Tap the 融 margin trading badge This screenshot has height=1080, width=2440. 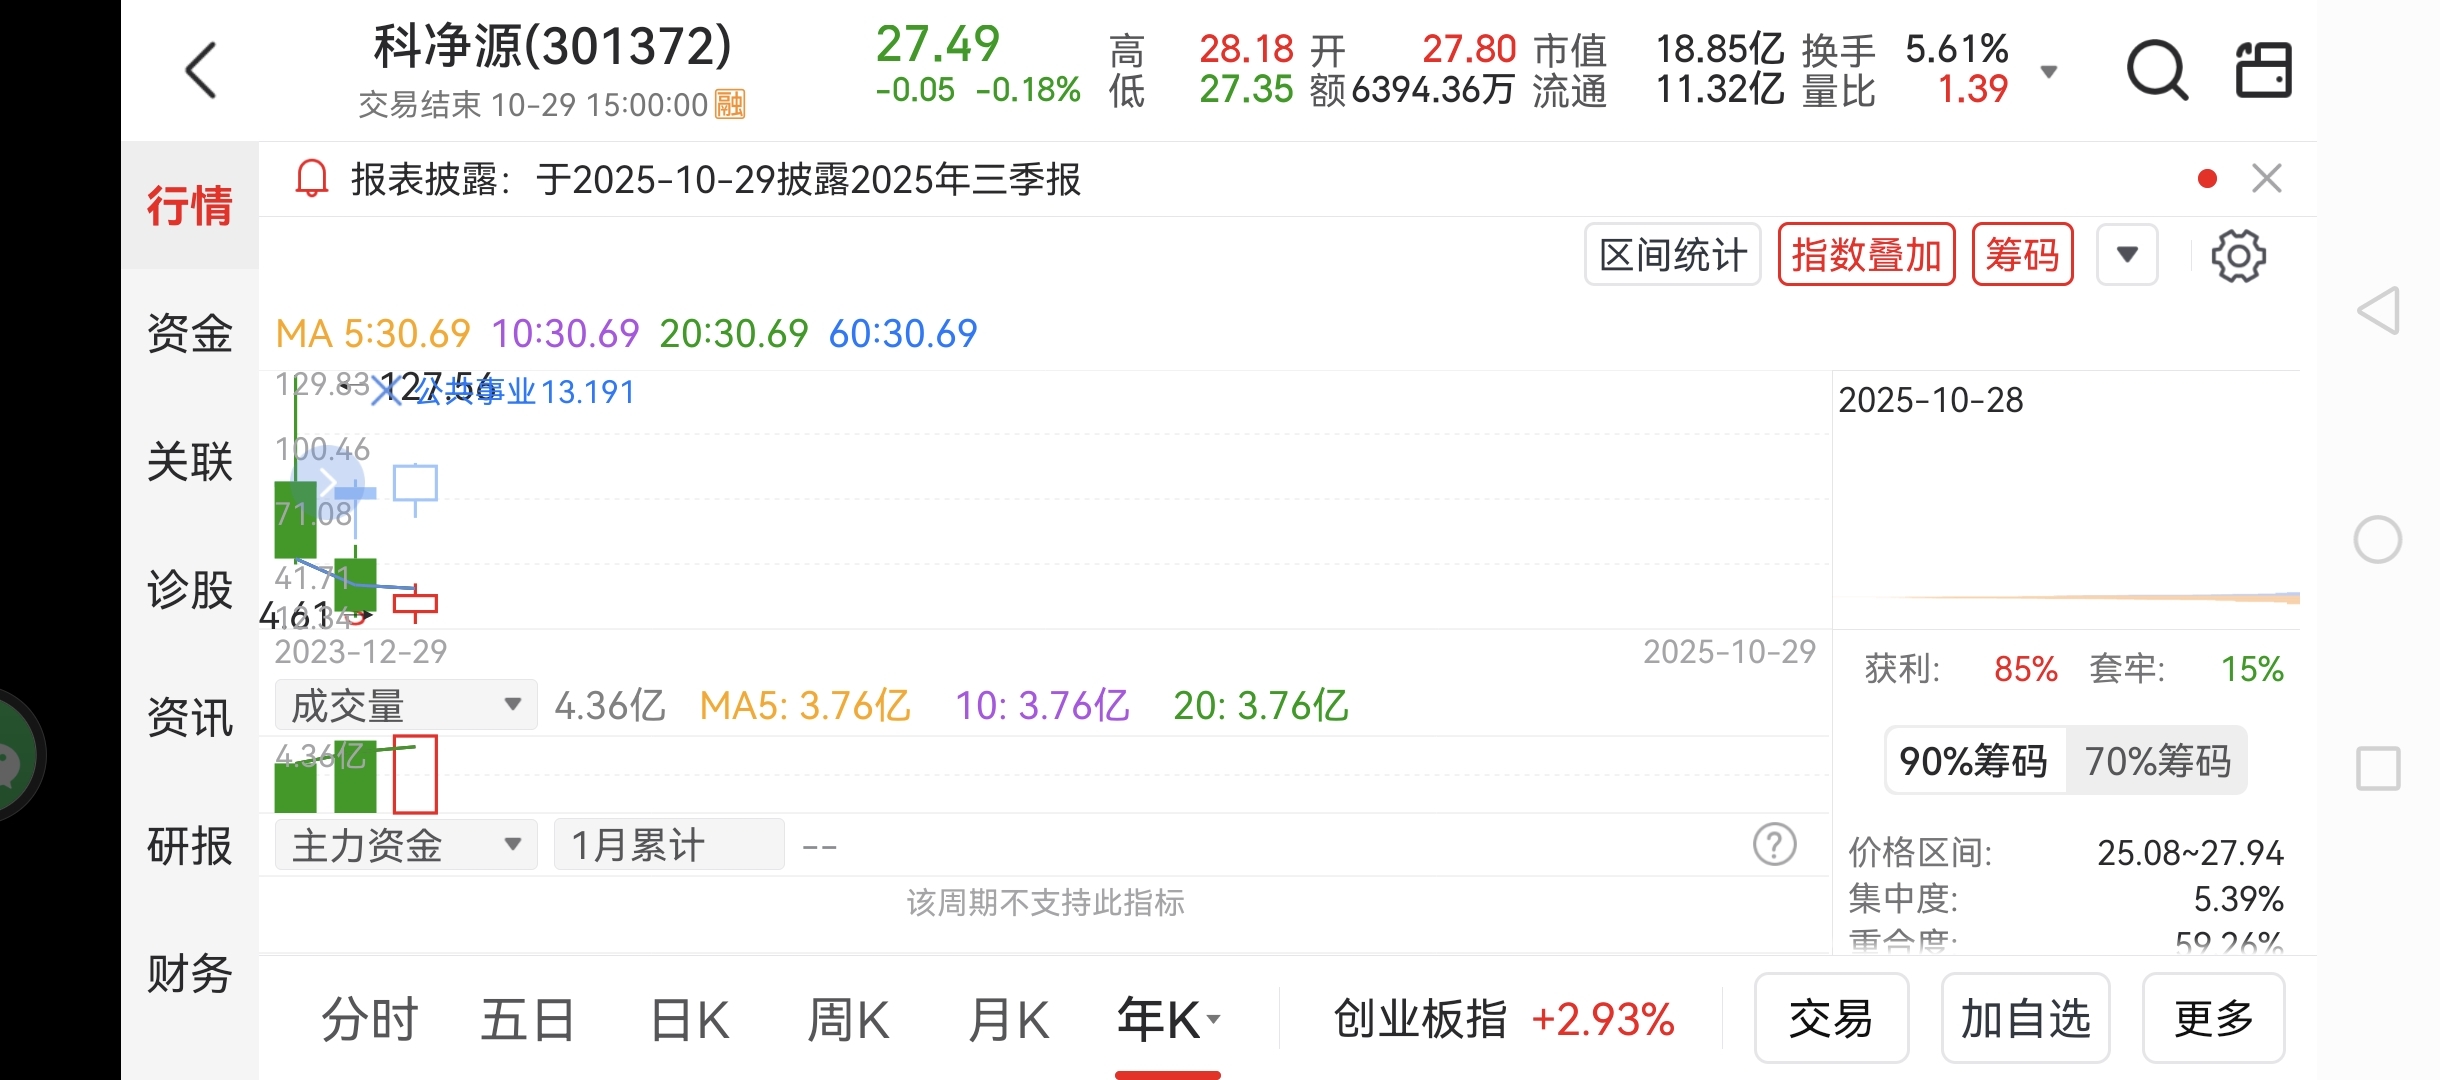[730, 104]
